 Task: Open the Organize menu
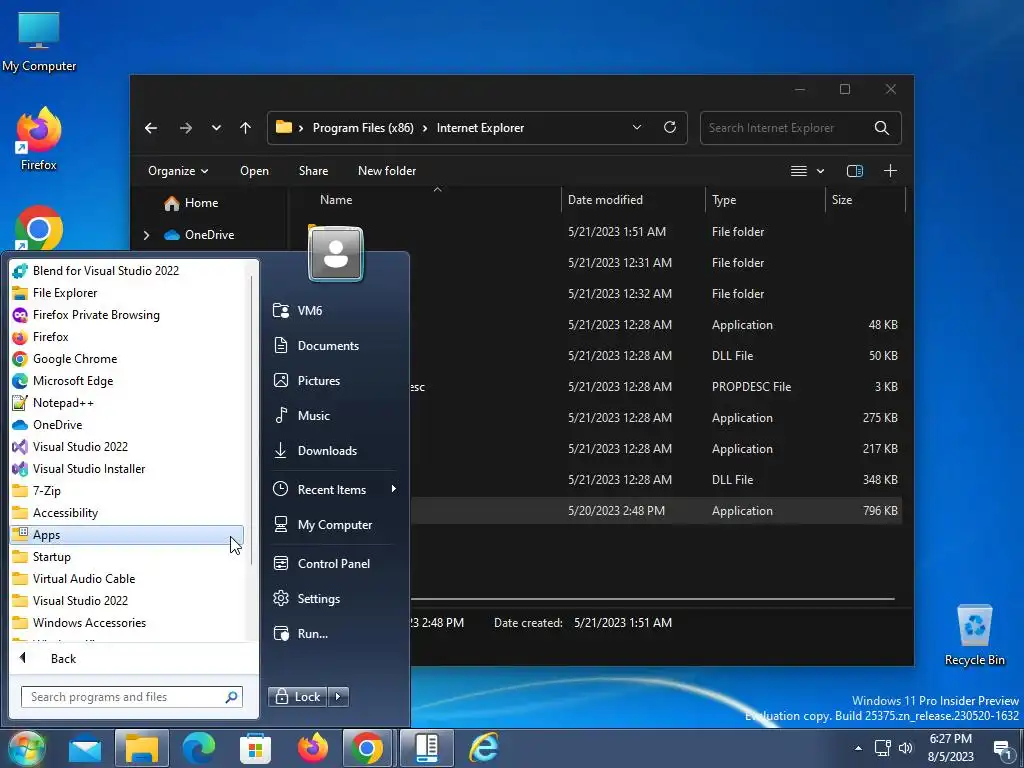pos(178,171)
